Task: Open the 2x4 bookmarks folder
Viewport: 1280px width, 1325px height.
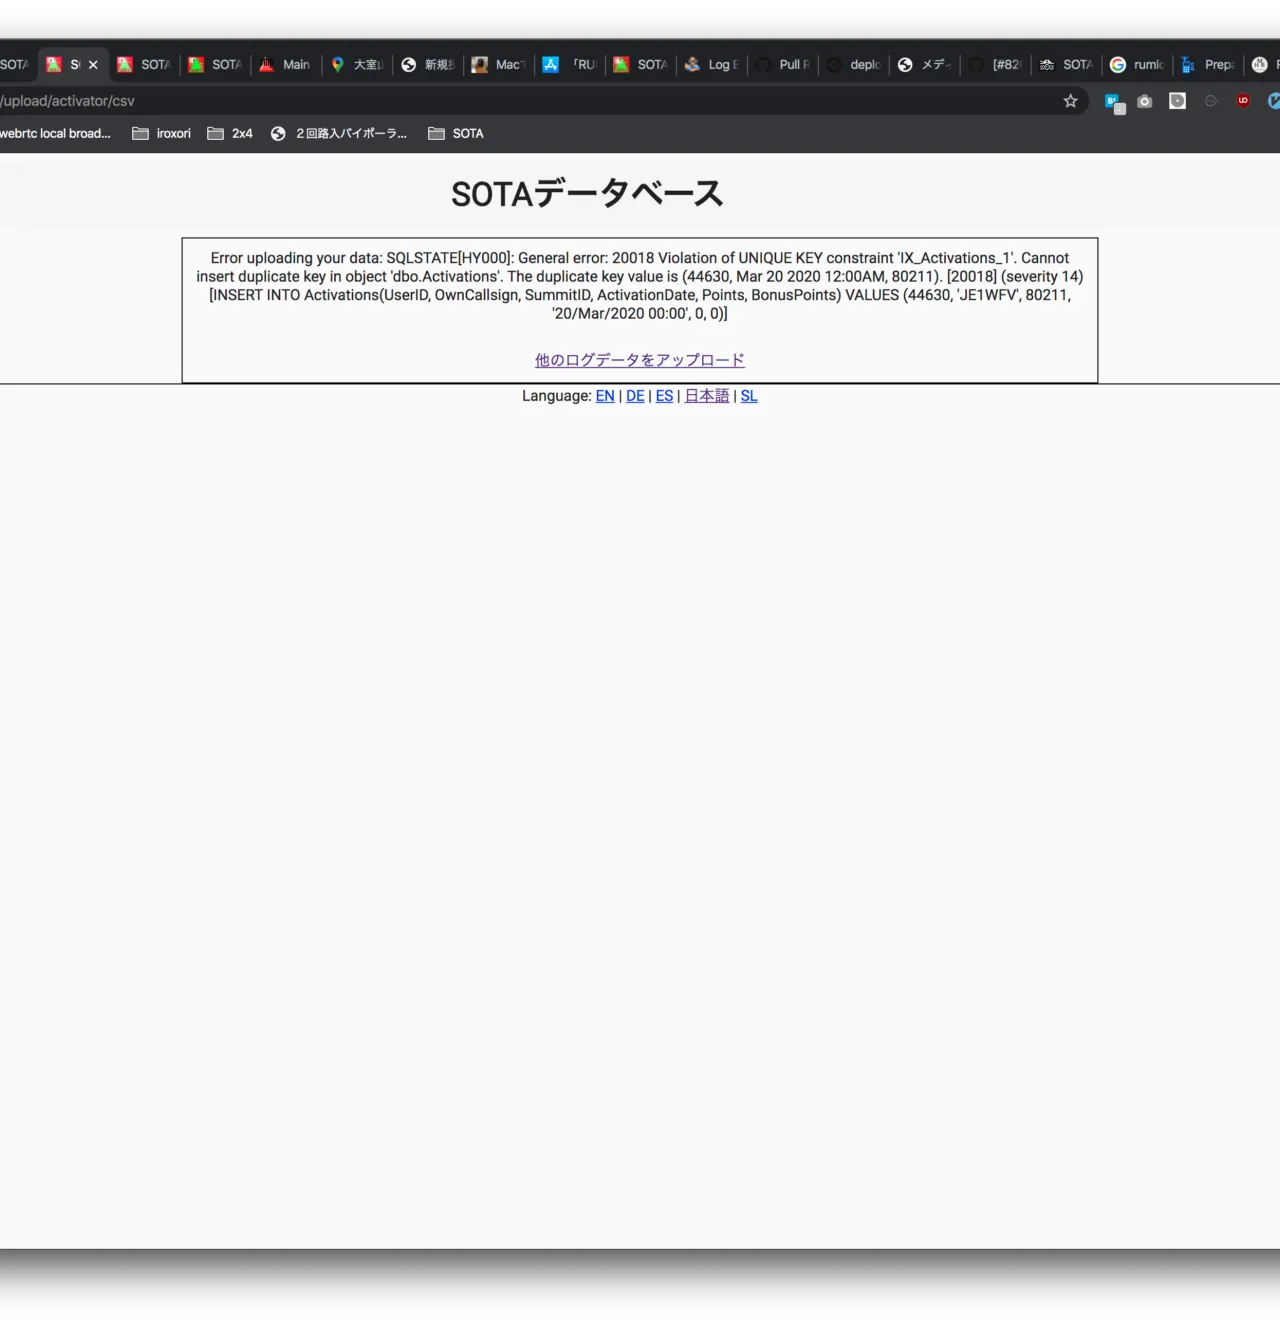Action: pos(230,134)
